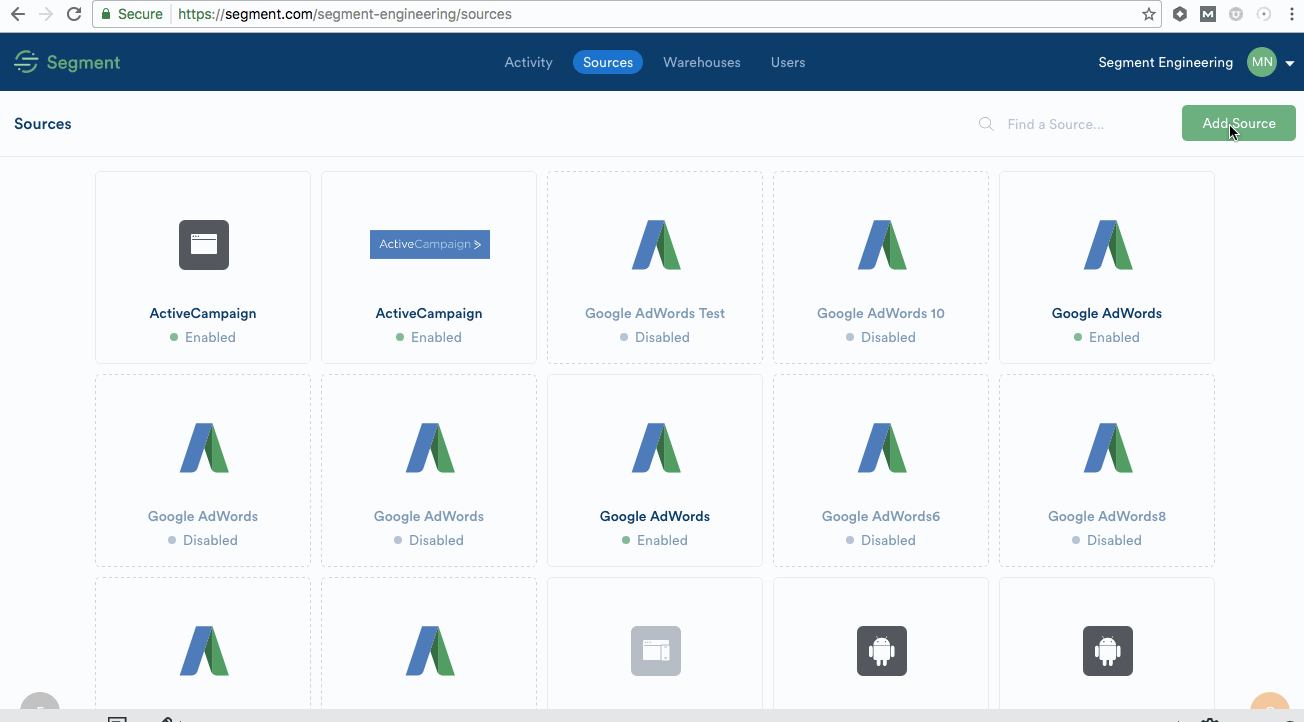The image size is (1304, 722).
Task: Click the segment.com URL in the address bar
Action: click(345, 14)
